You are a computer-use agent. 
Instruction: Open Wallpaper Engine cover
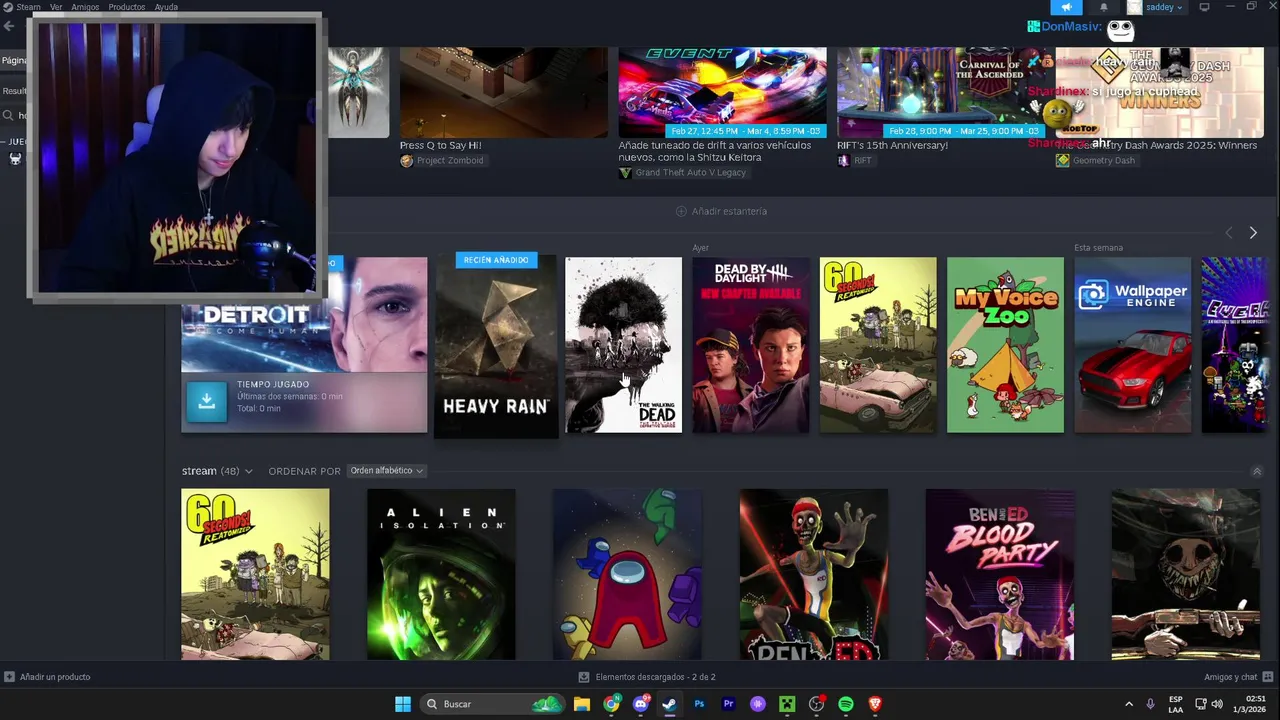[x=1132, y=345]
